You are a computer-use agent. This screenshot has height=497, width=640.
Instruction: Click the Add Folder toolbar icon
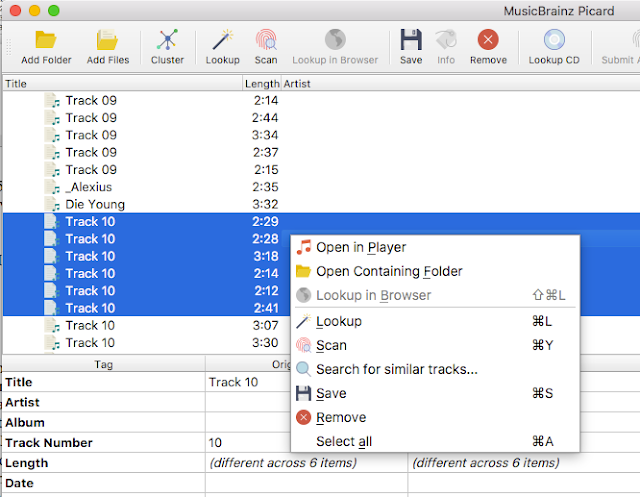[x=46, y=40]
